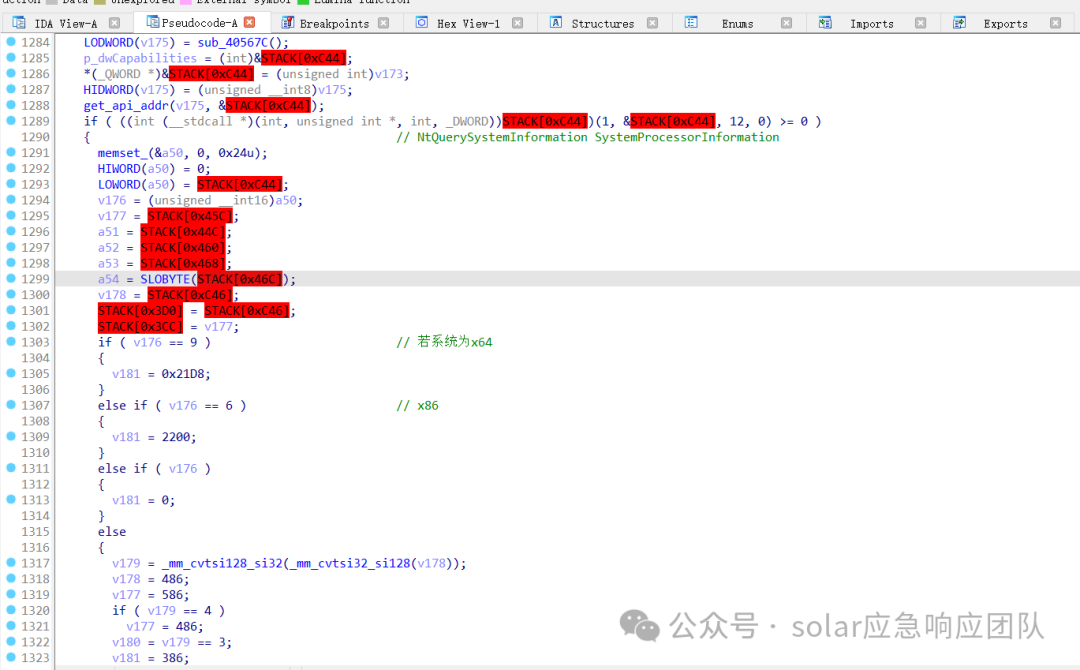
Task: Toggle breakpoint dot on line 1317
Action: click(11, 563)
